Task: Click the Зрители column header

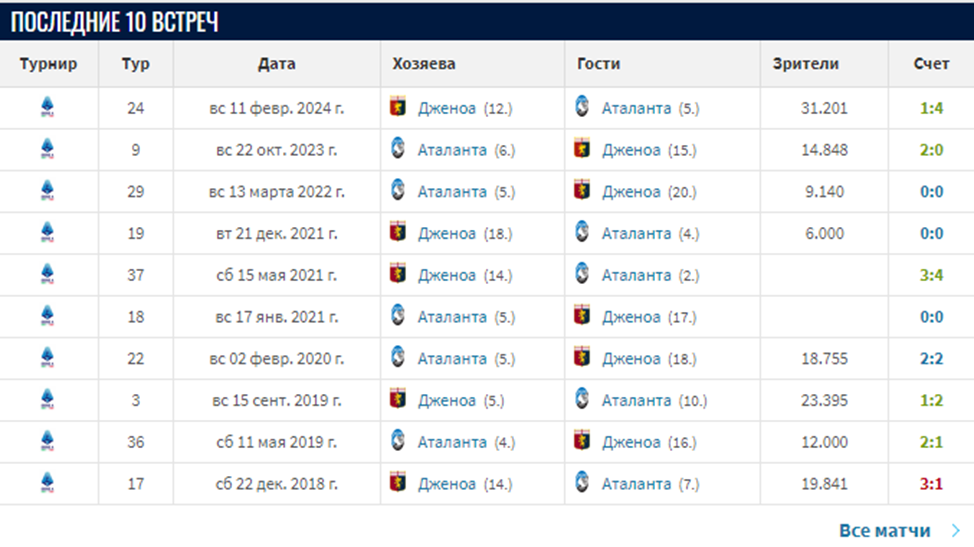Action: tap(805, 64)
